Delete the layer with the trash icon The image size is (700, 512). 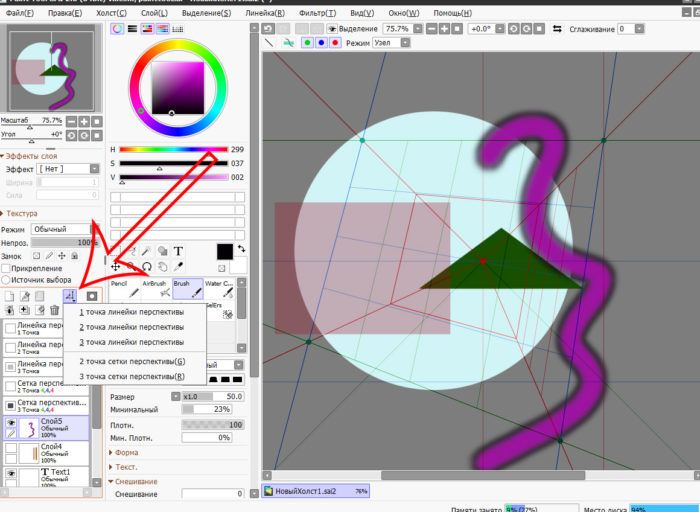(x=54, y=310)
